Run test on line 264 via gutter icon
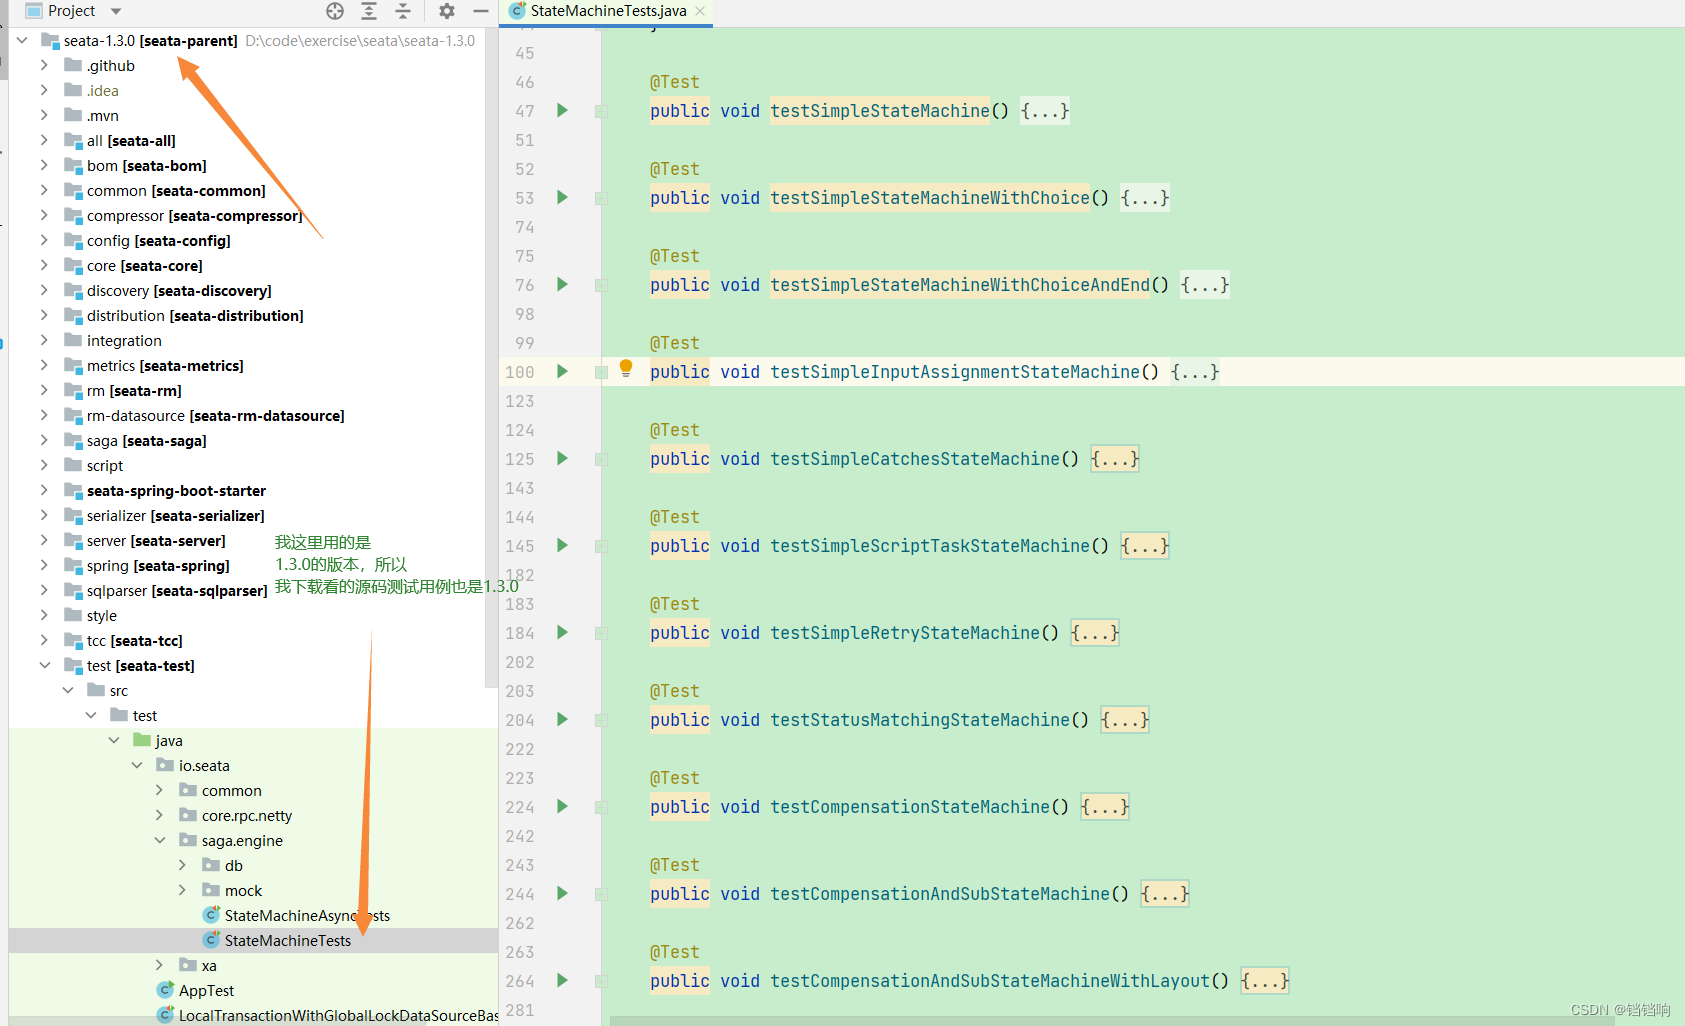The width and height of the screenshot is (1685, 1026). tap(562, 980)
